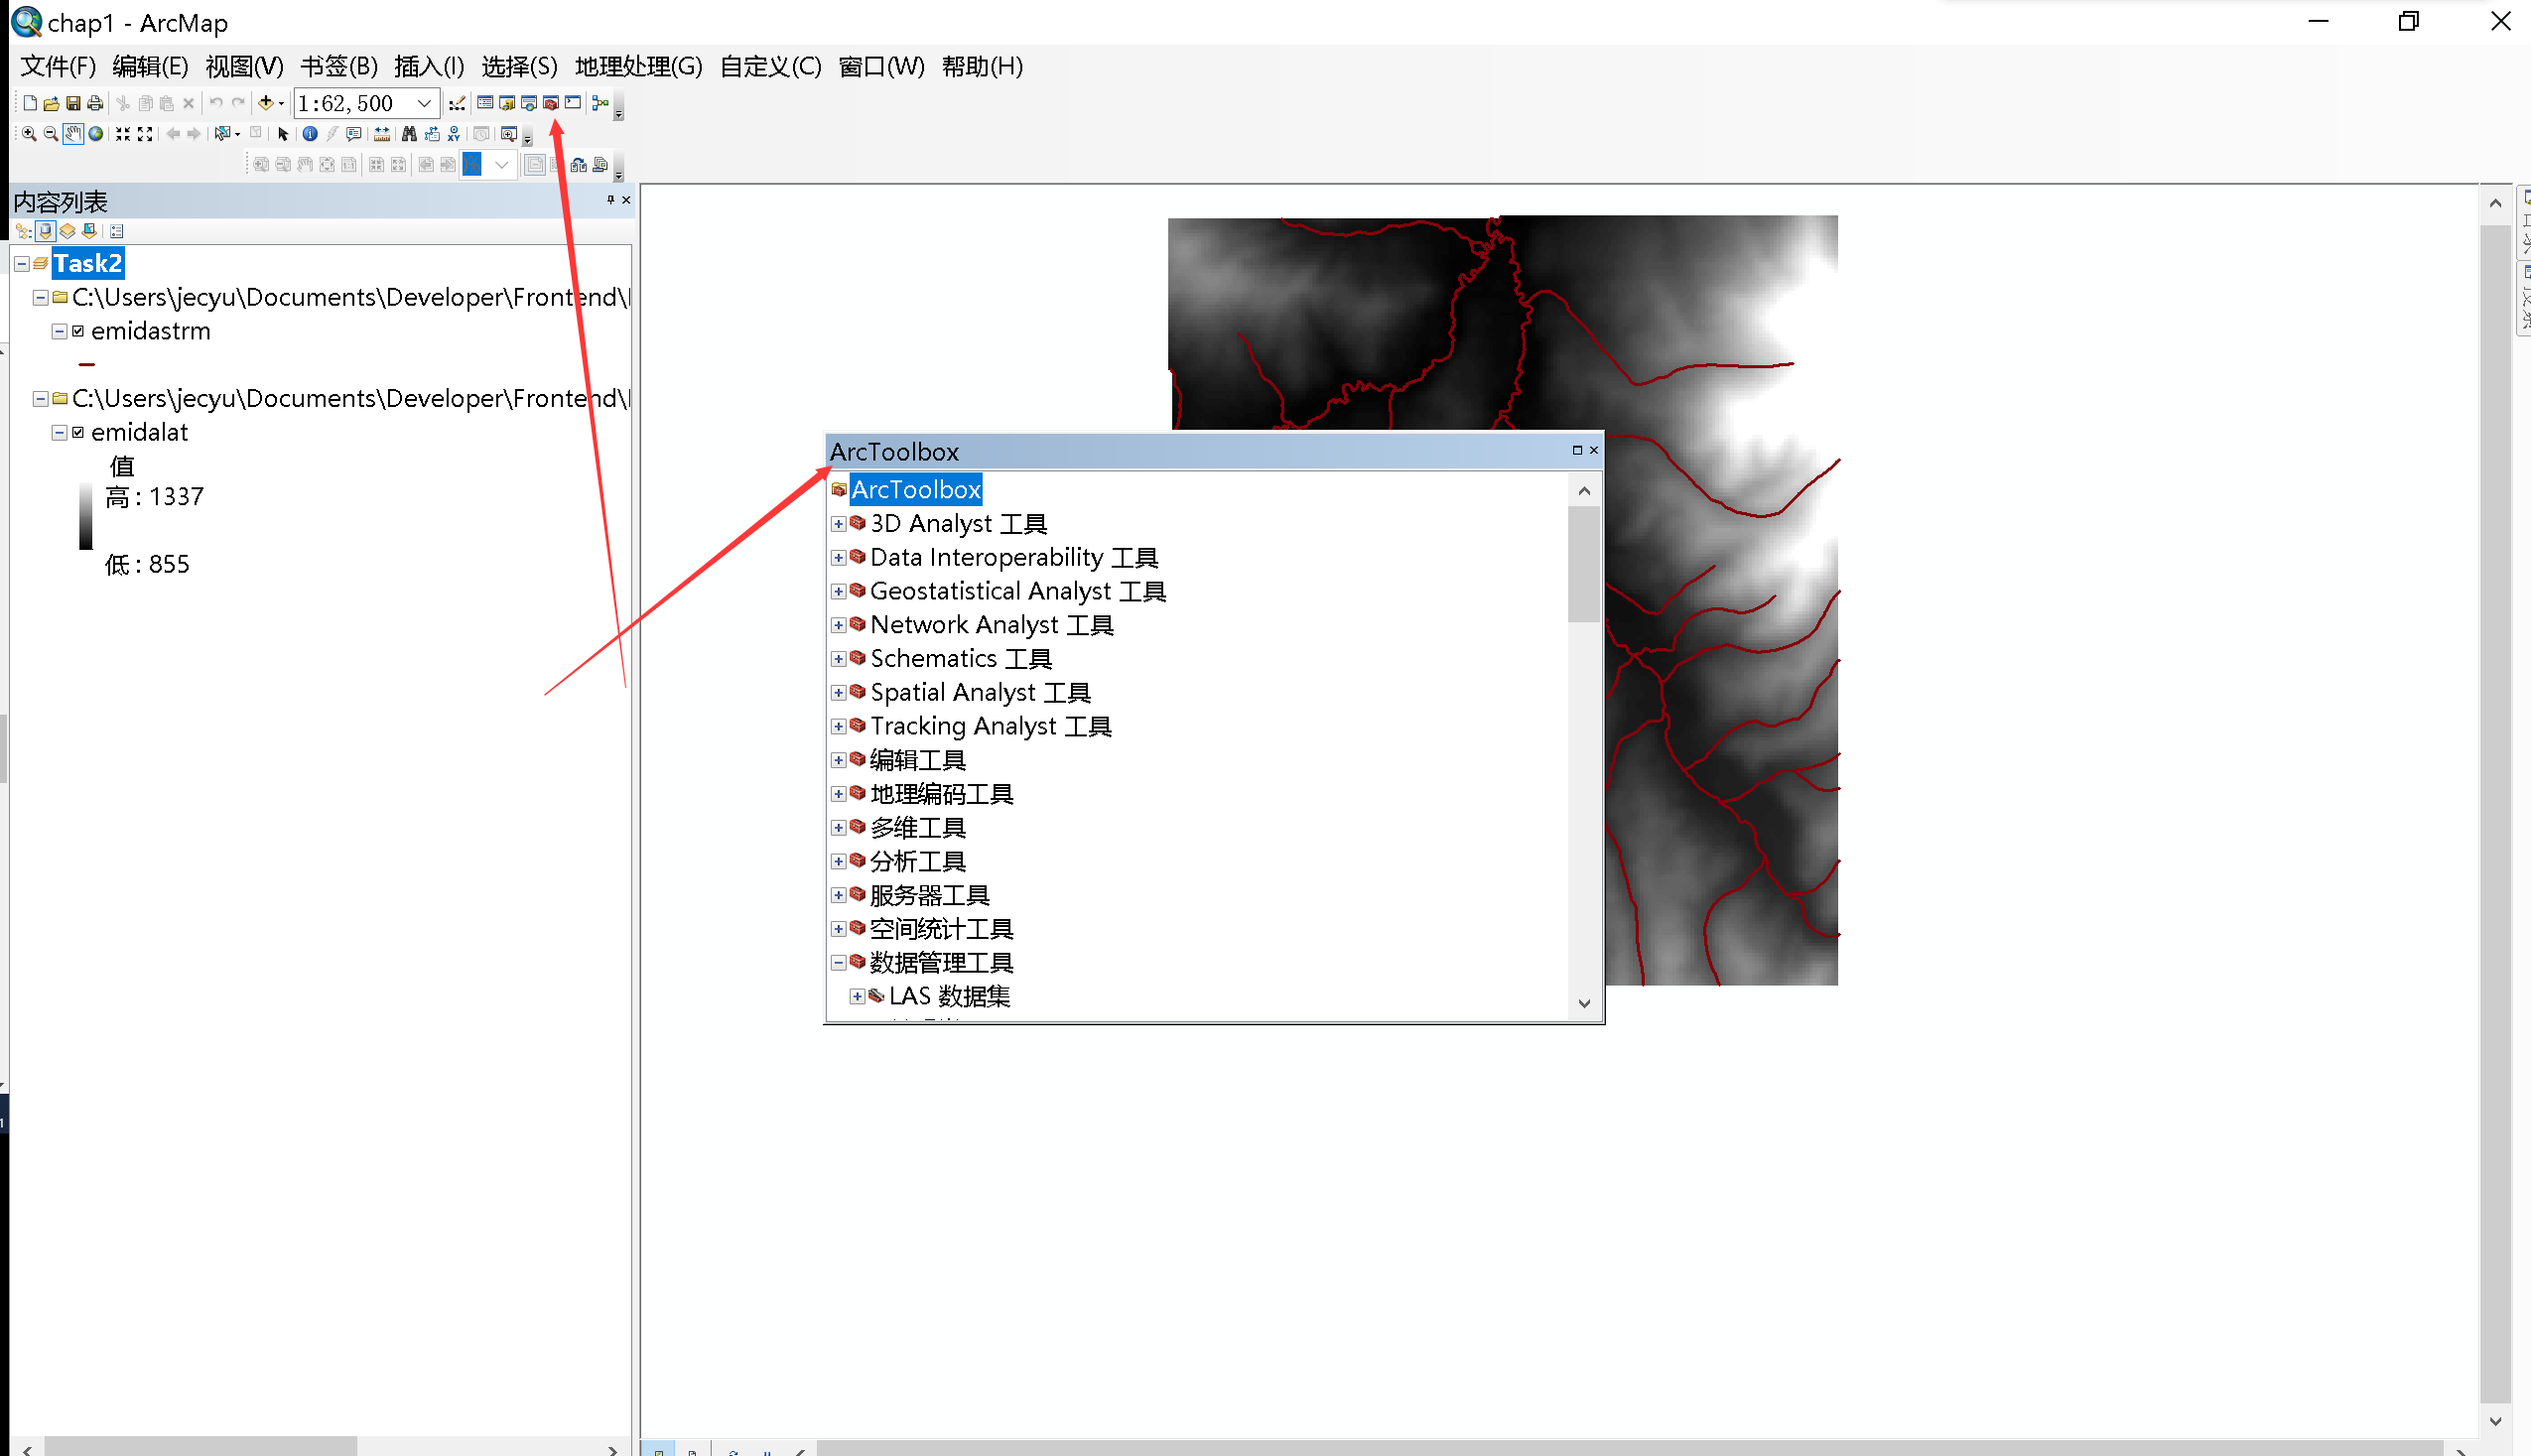Image resolution: width=2531 pixels, height=1456 pixels.
Task: Open layout zoom percentage dropdown
Action: (502, 165)
